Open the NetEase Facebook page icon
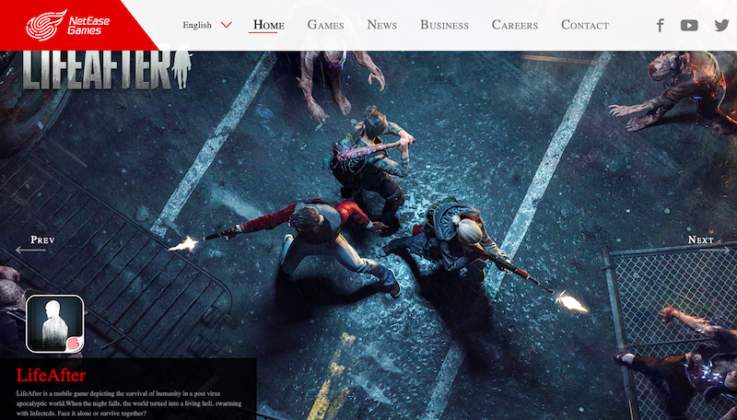The width and height of the screenshot is (737, 420). tap(660, 25)
